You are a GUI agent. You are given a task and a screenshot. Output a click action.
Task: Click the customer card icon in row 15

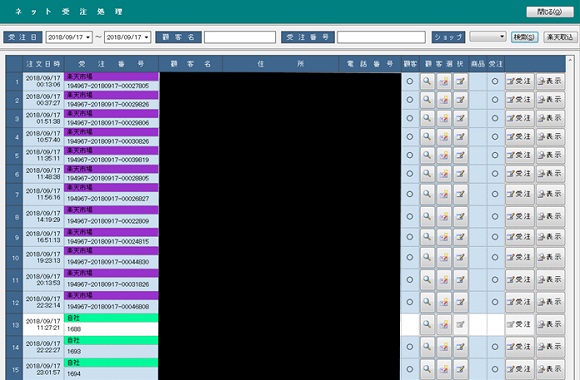tap(444, 369)
